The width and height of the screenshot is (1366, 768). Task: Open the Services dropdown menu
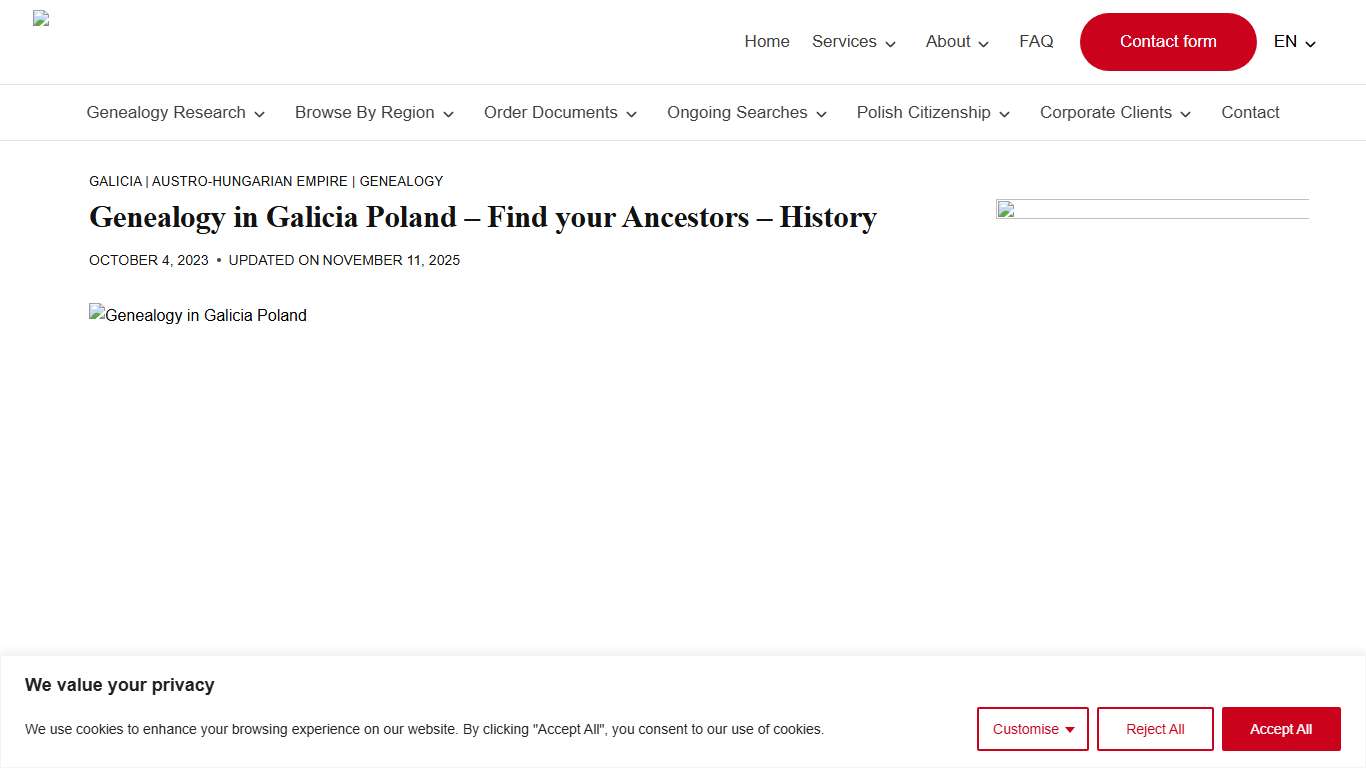(845, 41)
